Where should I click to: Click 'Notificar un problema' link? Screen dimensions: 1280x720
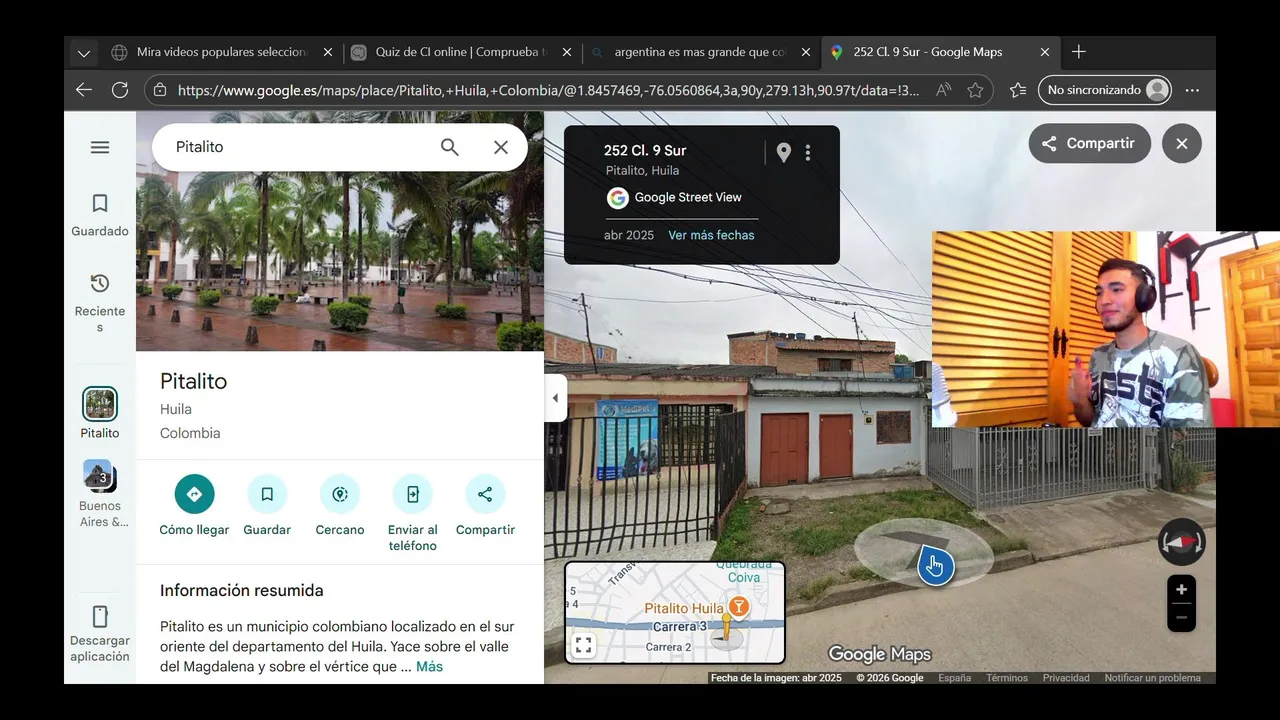pos(1152,678)
